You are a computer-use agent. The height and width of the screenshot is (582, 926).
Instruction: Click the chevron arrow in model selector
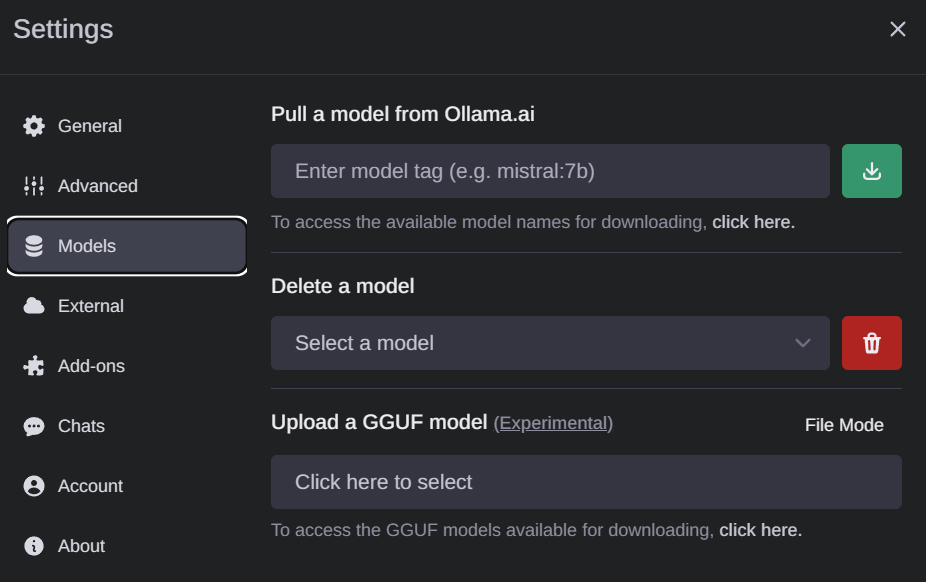click(x=802, y=343)
